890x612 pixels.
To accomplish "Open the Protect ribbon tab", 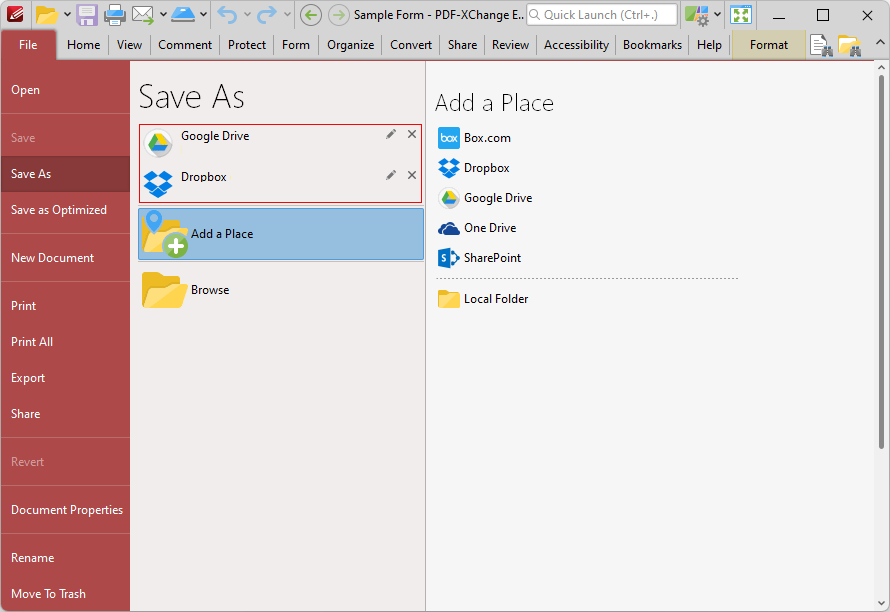I will 247,45.
